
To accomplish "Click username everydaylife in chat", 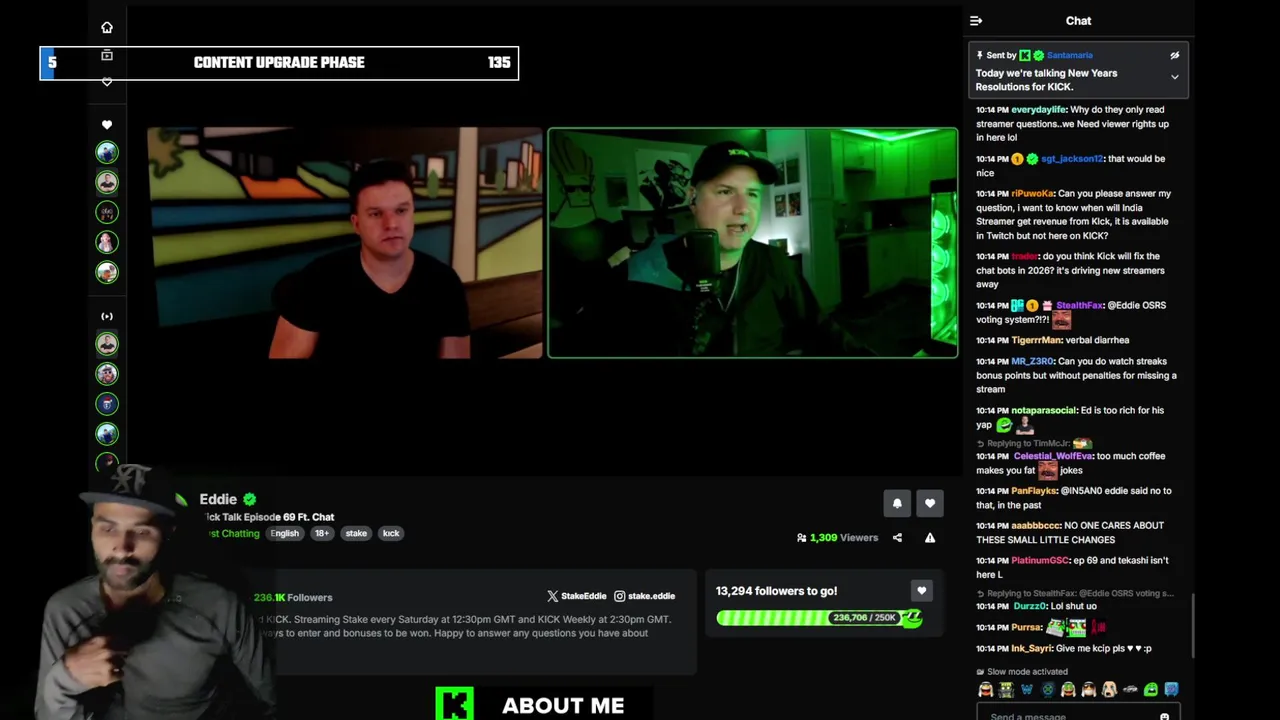I will click(x=1038, y=110).
